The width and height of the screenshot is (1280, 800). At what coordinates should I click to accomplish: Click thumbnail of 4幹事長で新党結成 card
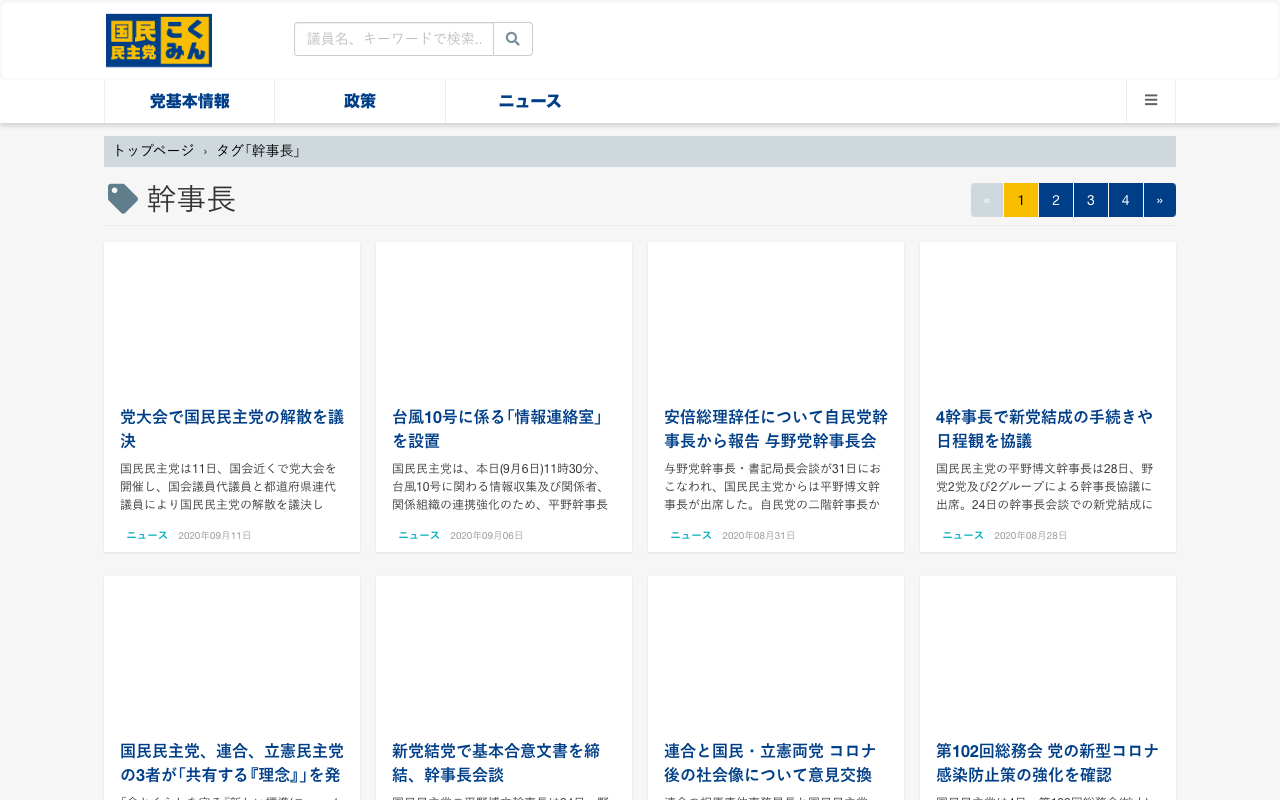1048,316
